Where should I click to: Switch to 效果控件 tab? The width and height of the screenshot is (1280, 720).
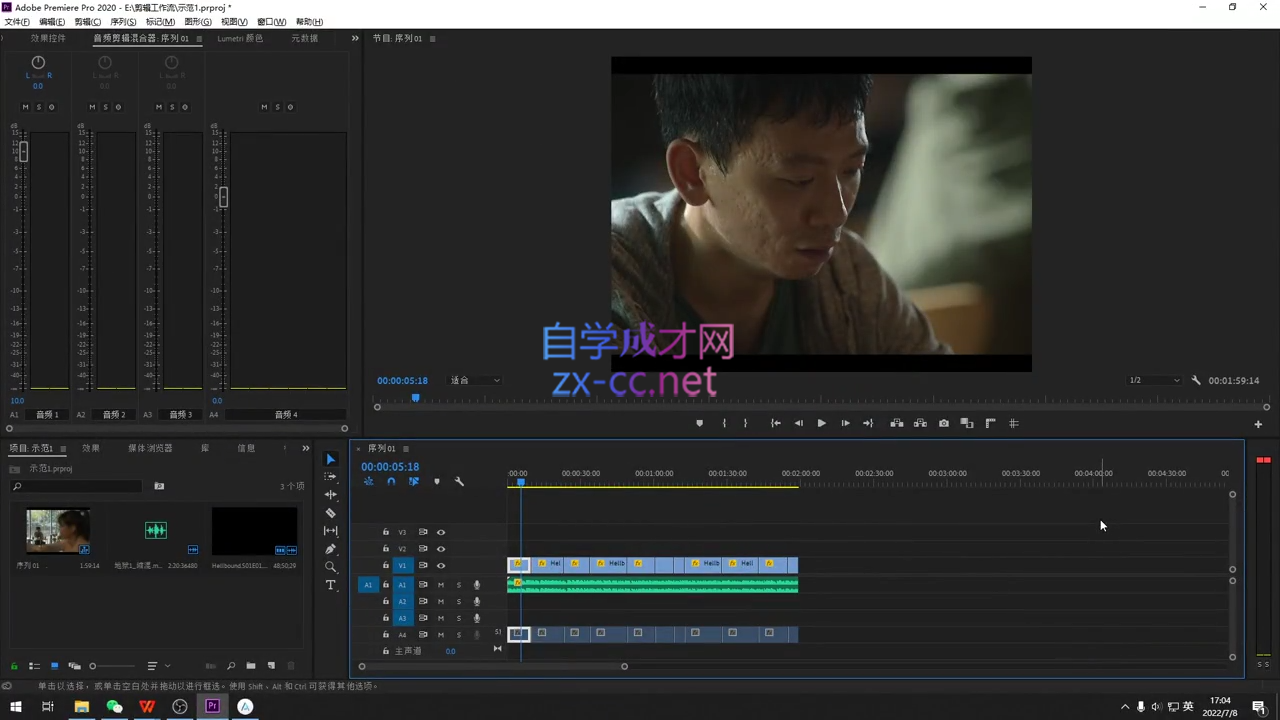point(48,38)
